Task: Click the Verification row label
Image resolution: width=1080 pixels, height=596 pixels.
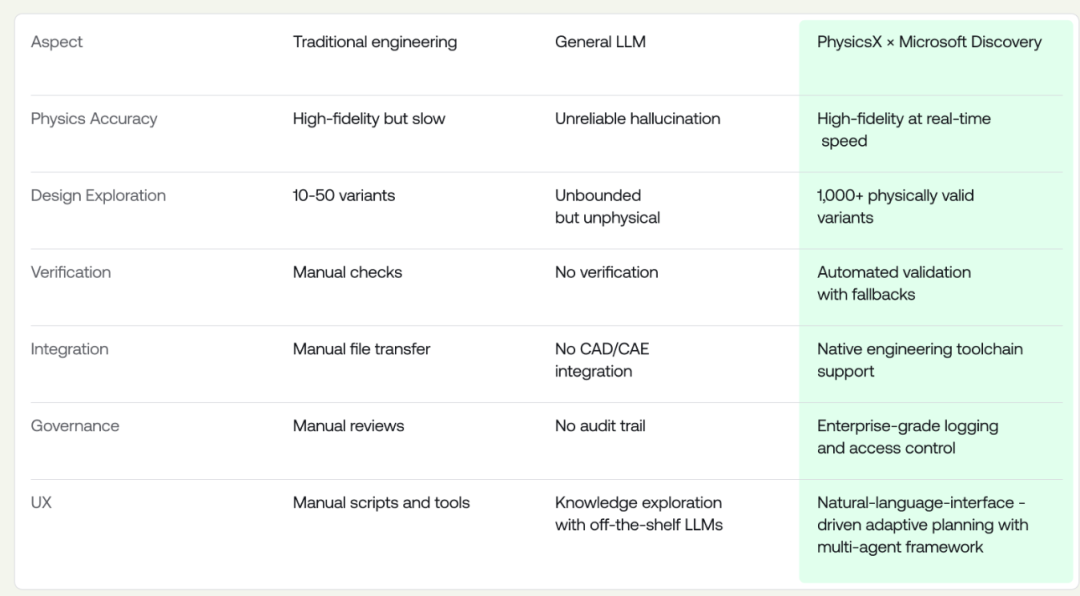Action: tap(70, 272)
